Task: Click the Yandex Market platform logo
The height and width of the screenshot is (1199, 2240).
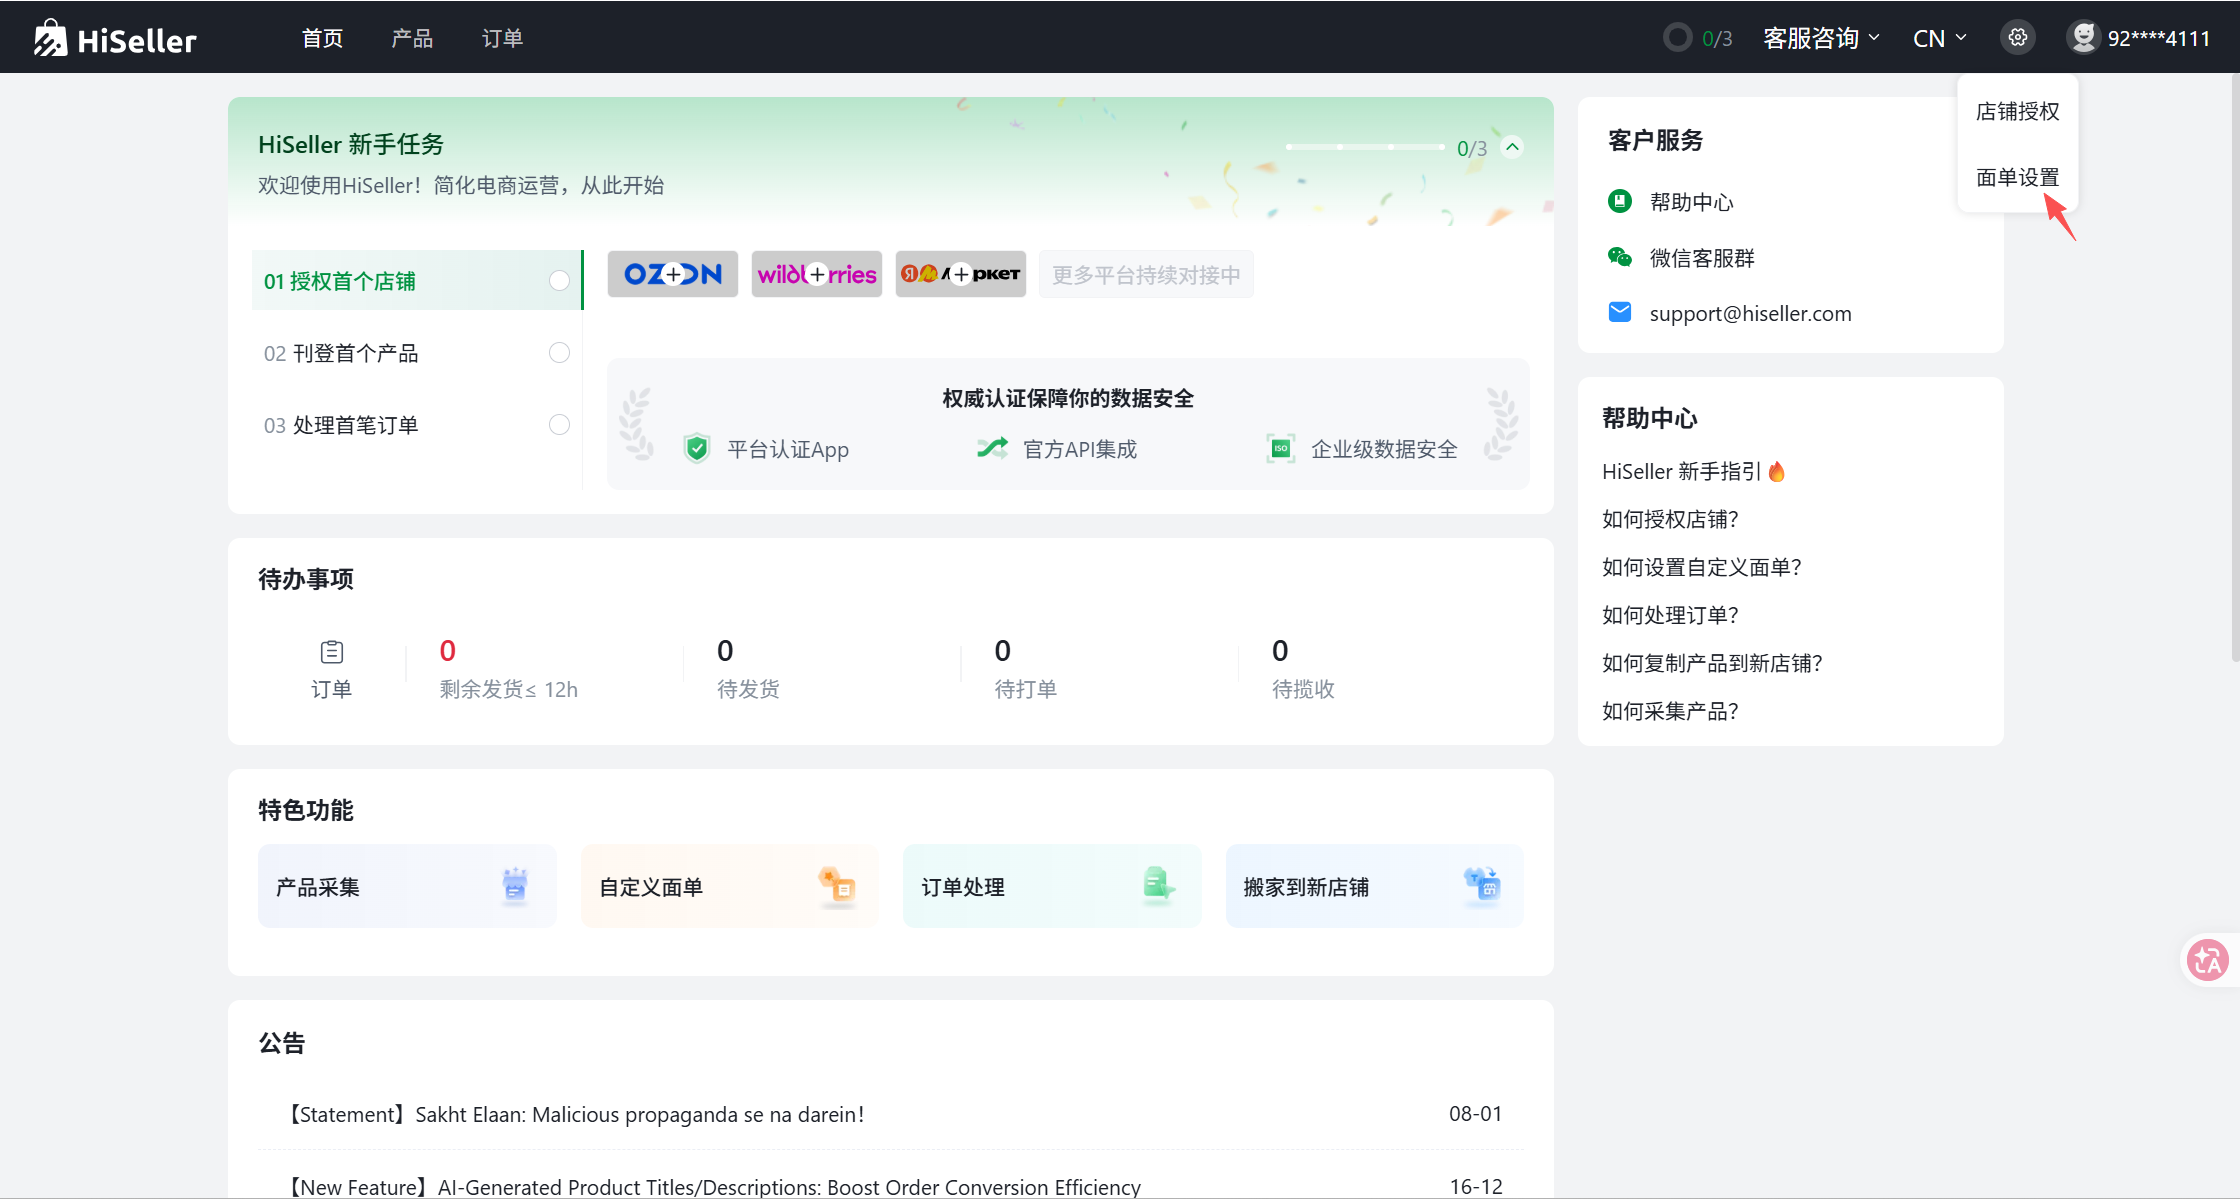Action: 961,274
